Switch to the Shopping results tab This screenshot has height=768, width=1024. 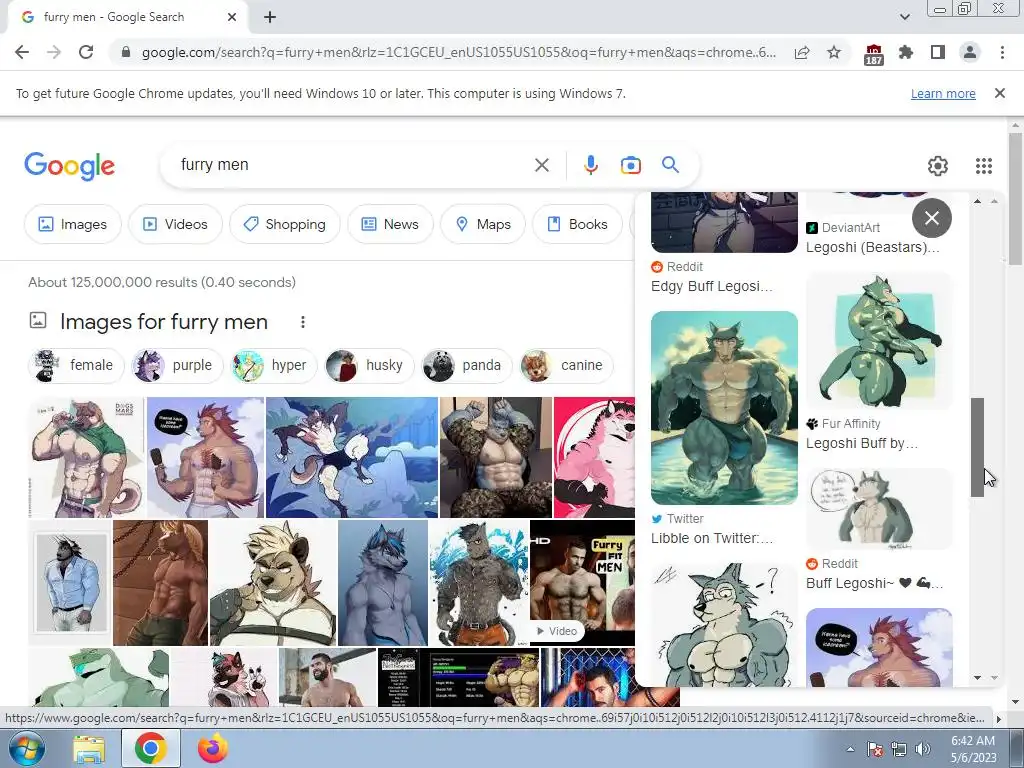[x=285, y=224]
